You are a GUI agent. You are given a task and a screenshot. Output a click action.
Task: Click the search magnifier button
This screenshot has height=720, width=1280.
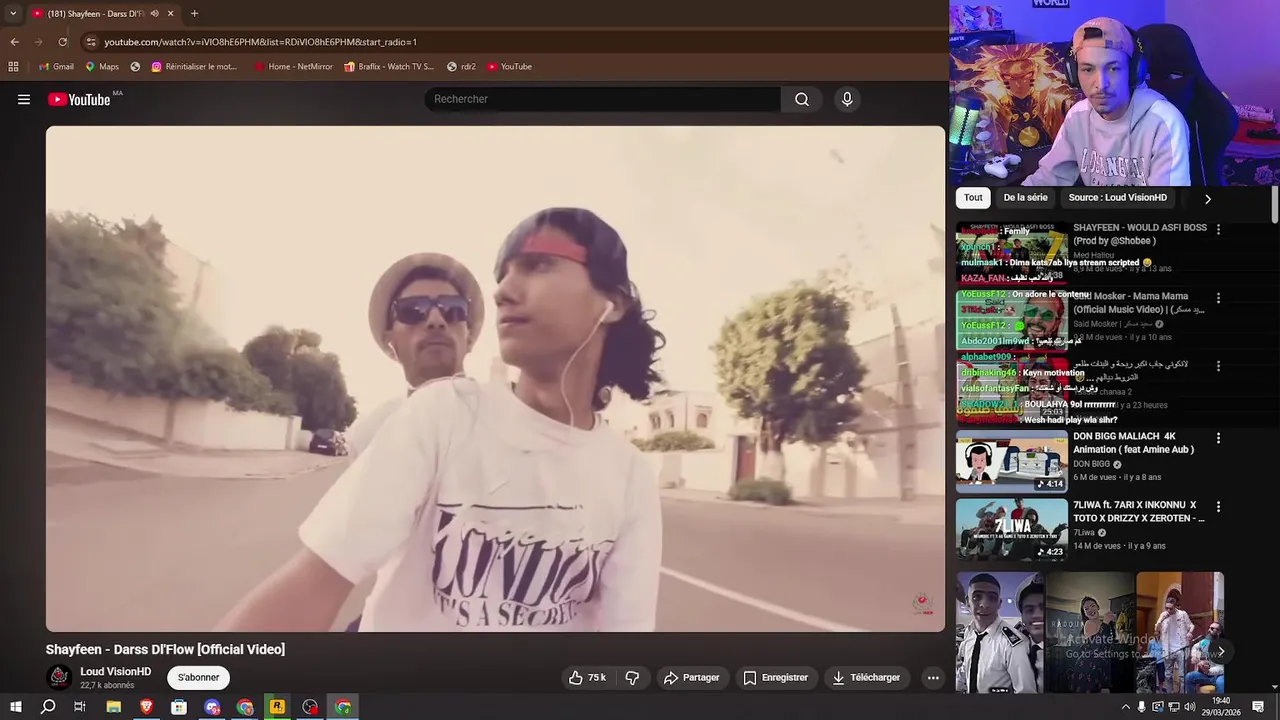(x=802, y=99)
